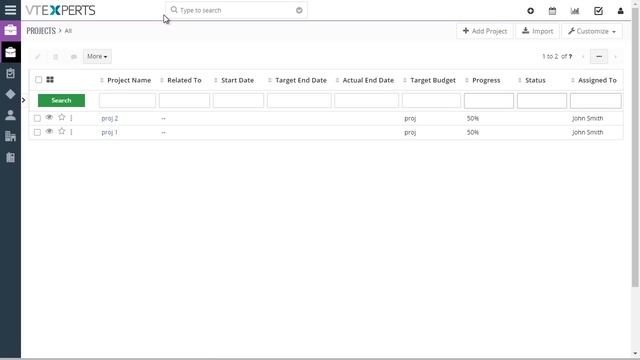Focus the Progress filter field

tap(489, 101)
